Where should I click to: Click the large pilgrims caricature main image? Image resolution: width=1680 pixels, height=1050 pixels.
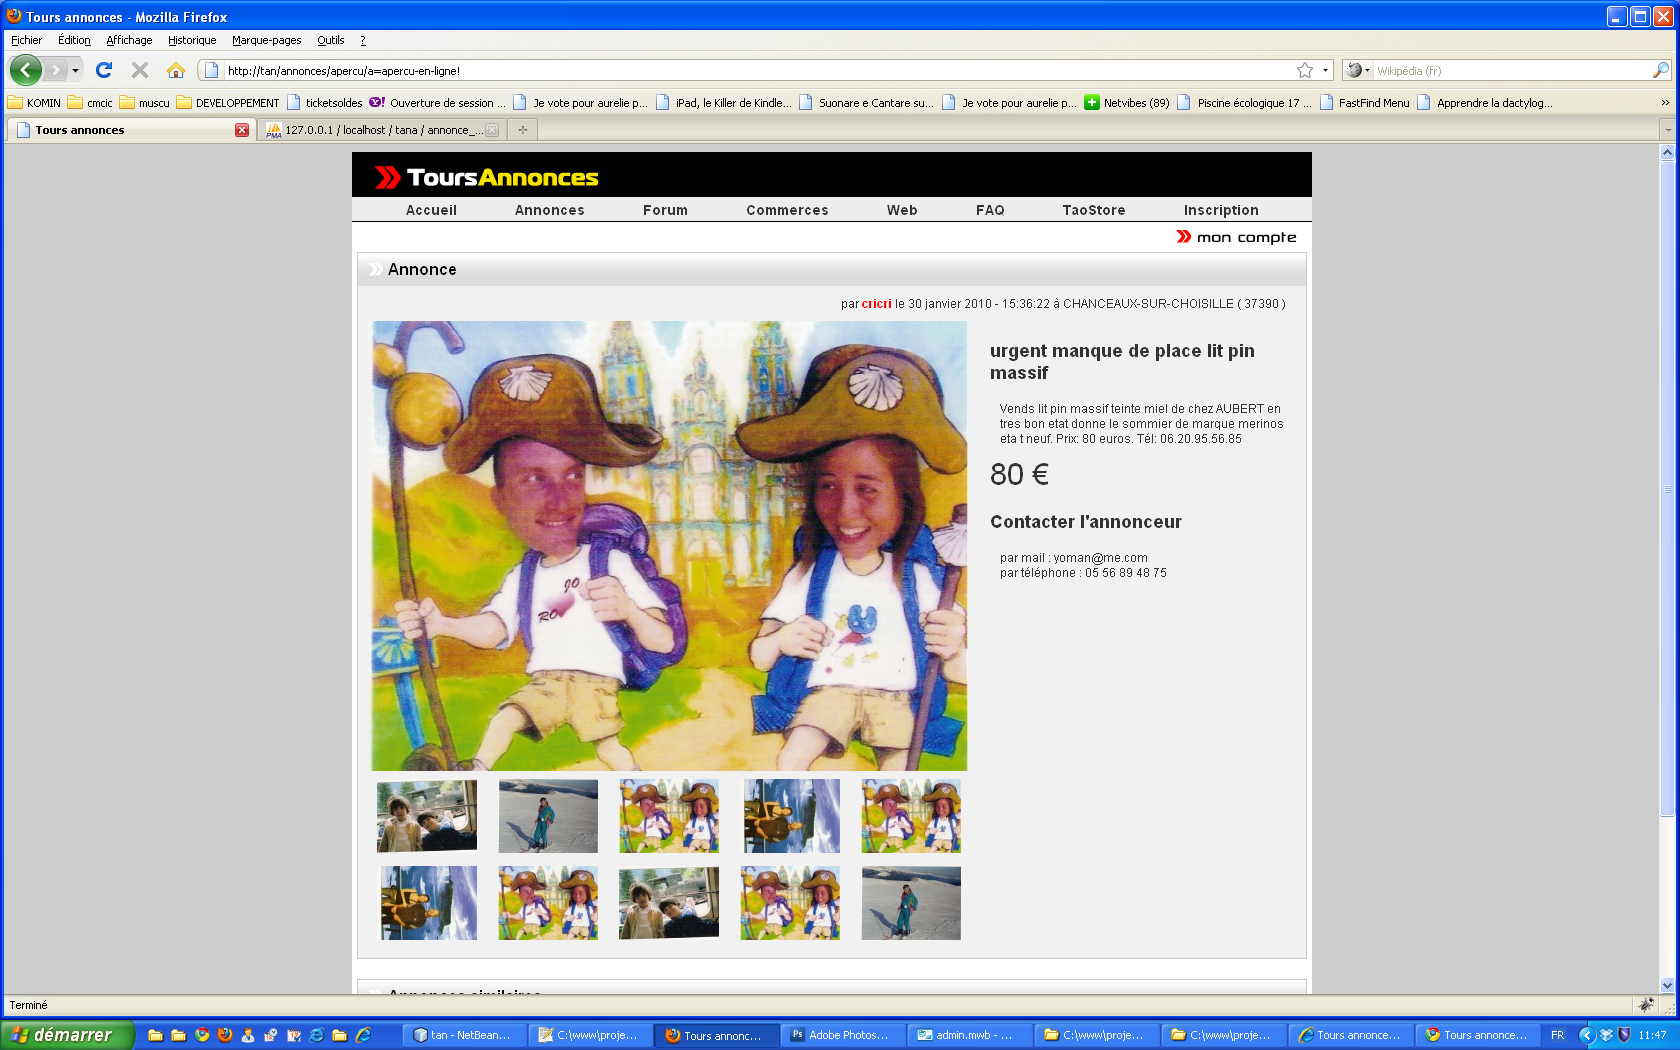(x=669, y=546)
